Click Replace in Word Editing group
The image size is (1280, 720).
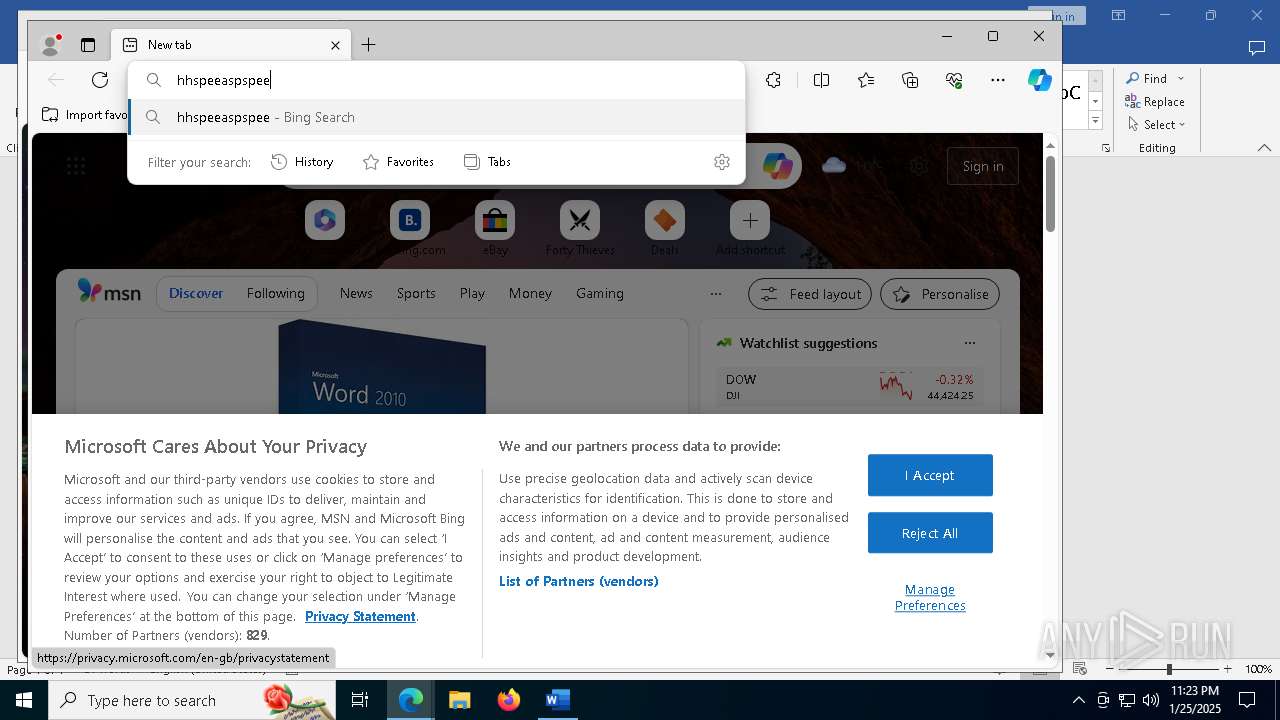pyautogui.click(x=1155, y=101)
